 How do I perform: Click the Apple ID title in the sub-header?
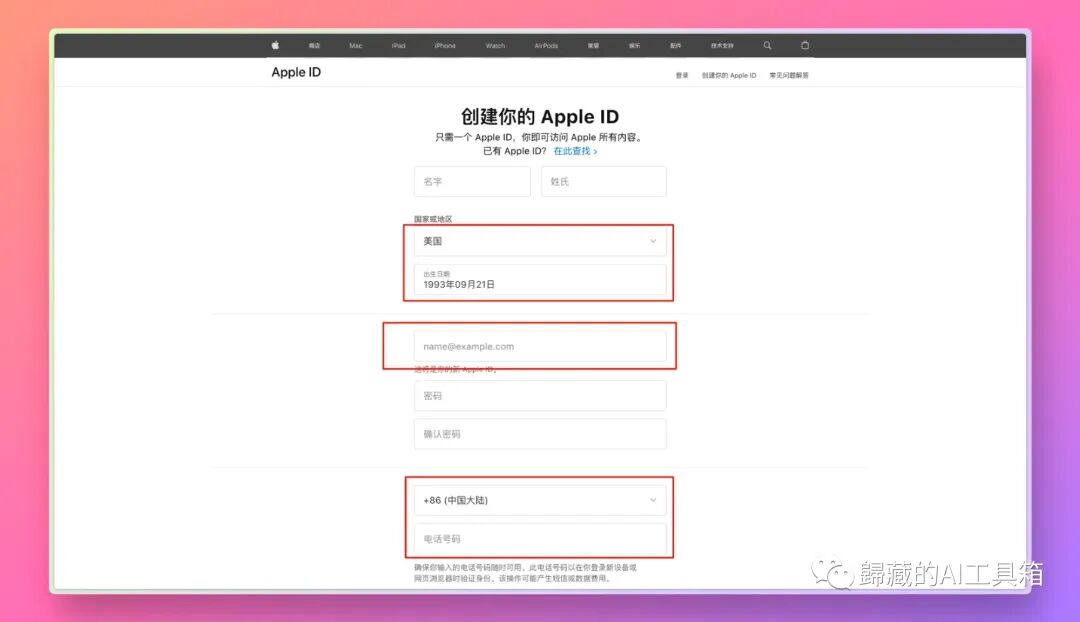pos(296,72)
